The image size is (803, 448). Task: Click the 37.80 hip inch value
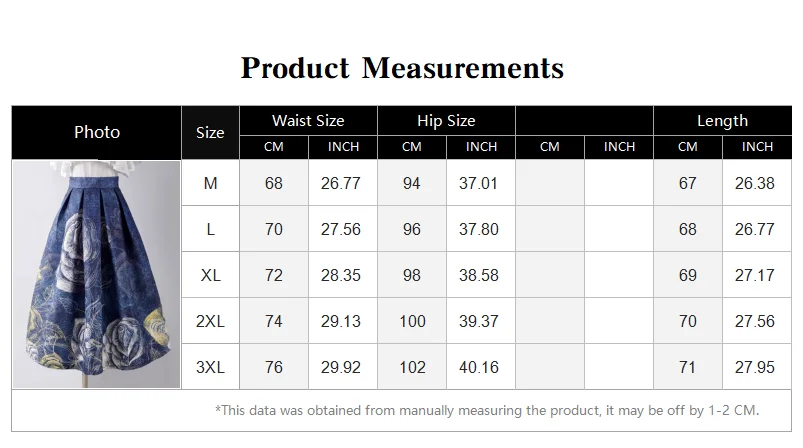point(479,229)
